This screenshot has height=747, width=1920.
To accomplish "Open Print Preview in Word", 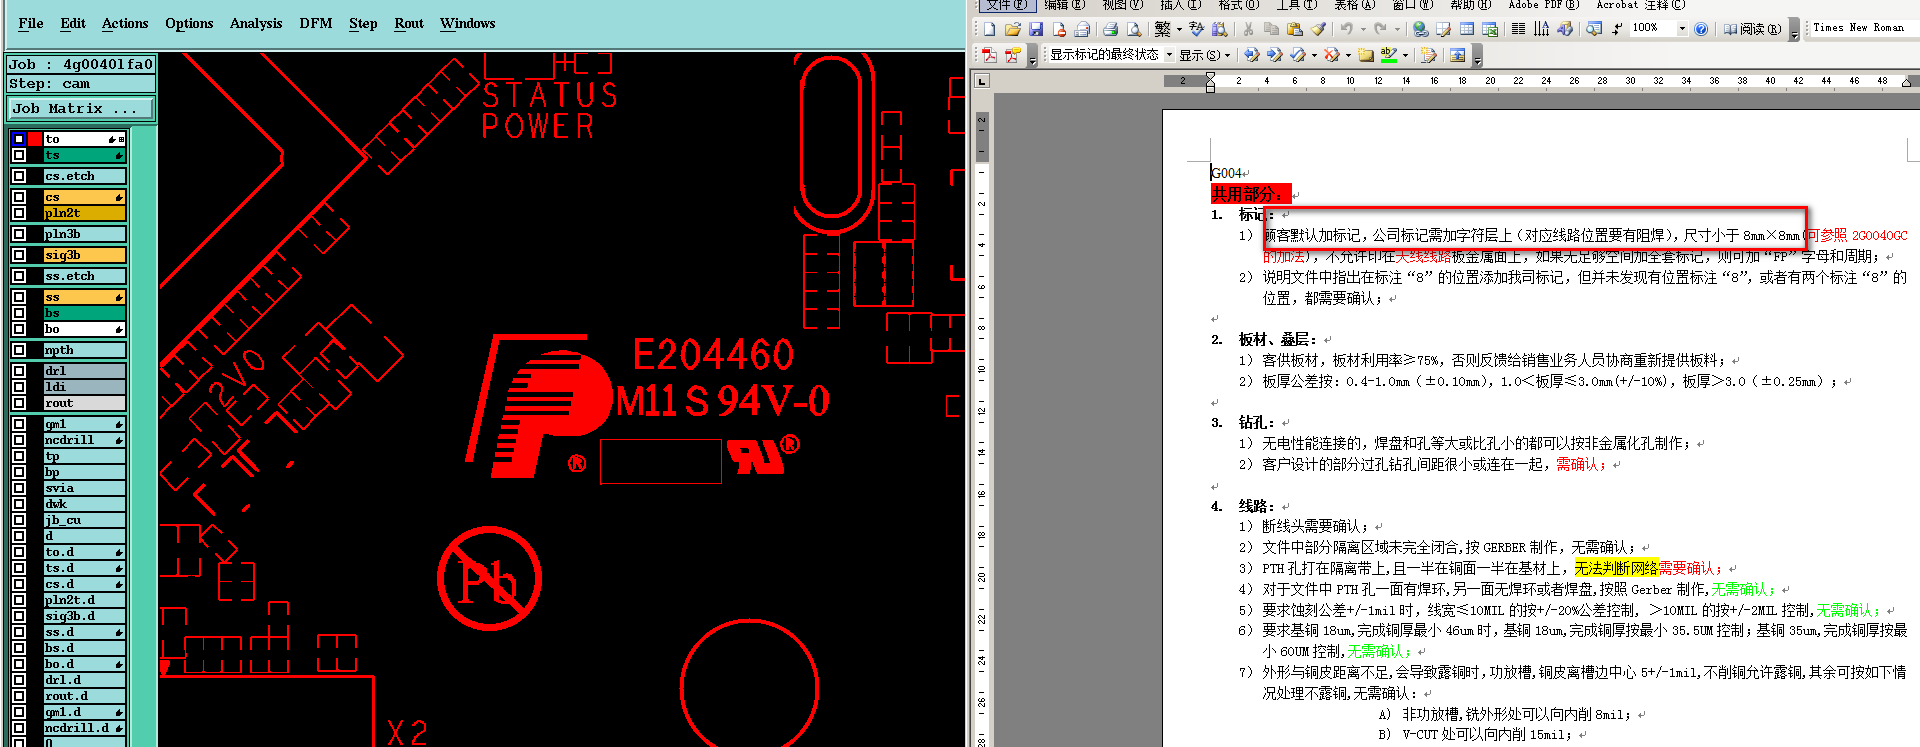I will pos(1134,29).
